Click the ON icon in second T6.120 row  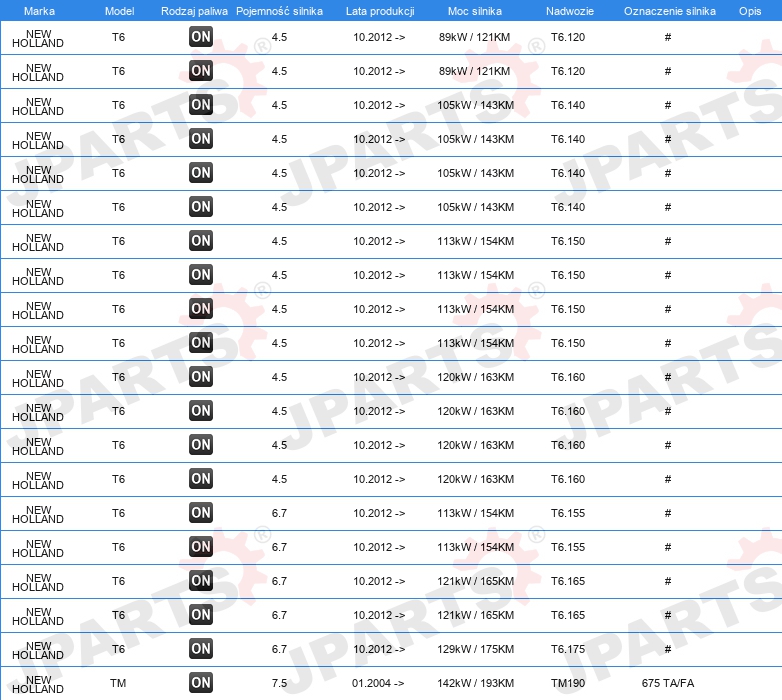(x=201, y=70)
